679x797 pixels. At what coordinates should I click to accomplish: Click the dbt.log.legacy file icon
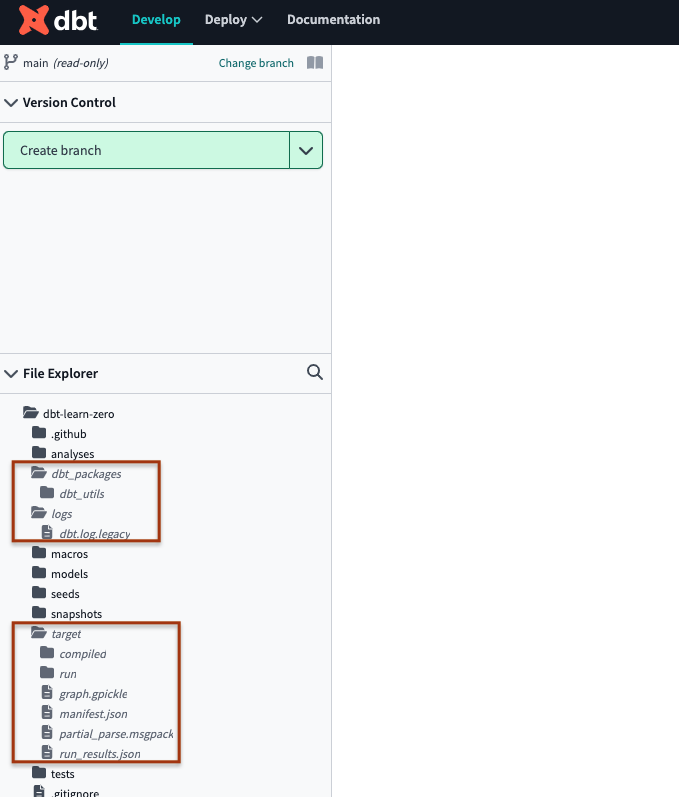point(47,534)
